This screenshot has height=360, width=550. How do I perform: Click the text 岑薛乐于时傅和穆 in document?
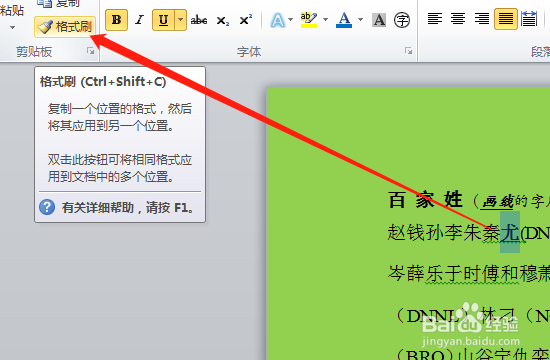coord(463,273)
